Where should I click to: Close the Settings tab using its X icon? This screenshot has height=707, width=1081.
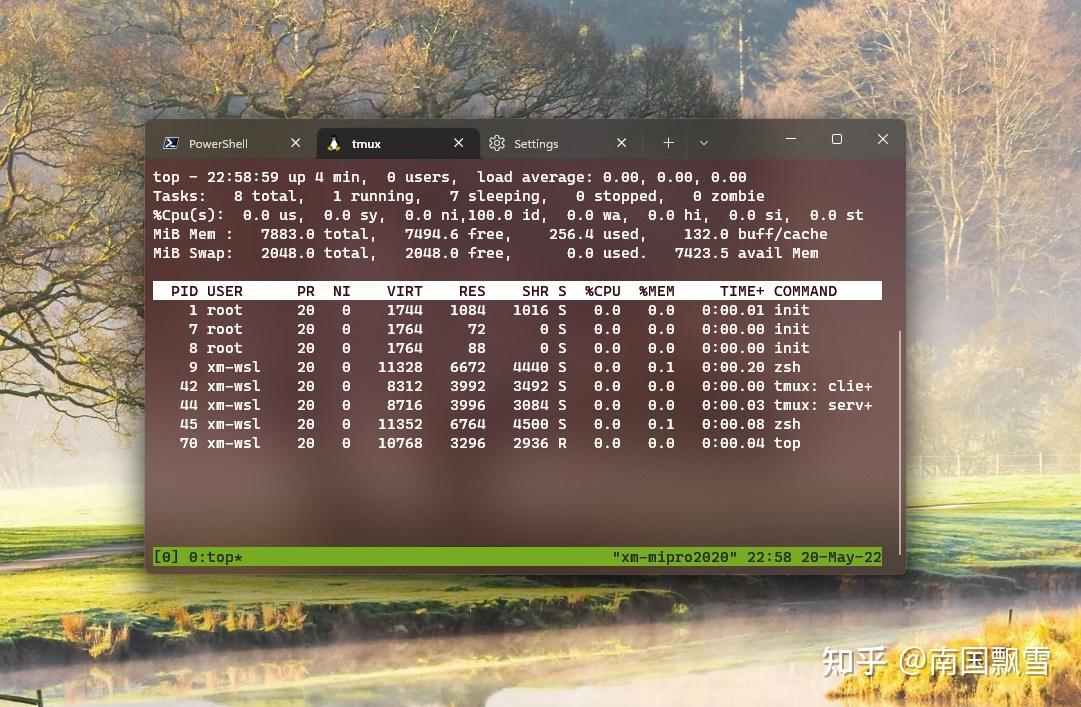(x=621, y=143)
